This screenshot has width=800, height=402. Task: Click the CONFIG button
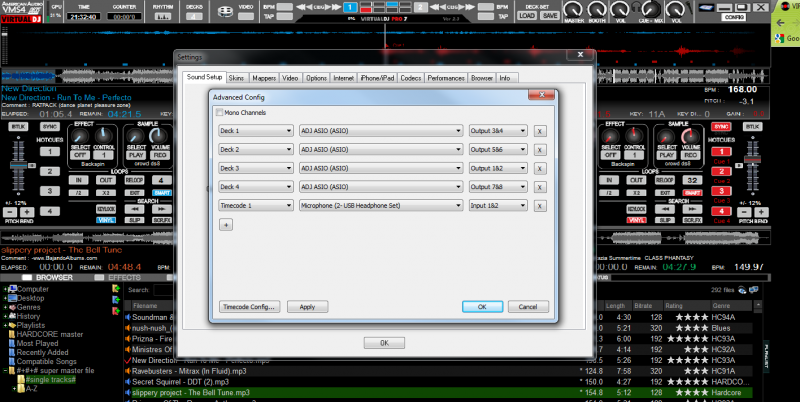734,17
